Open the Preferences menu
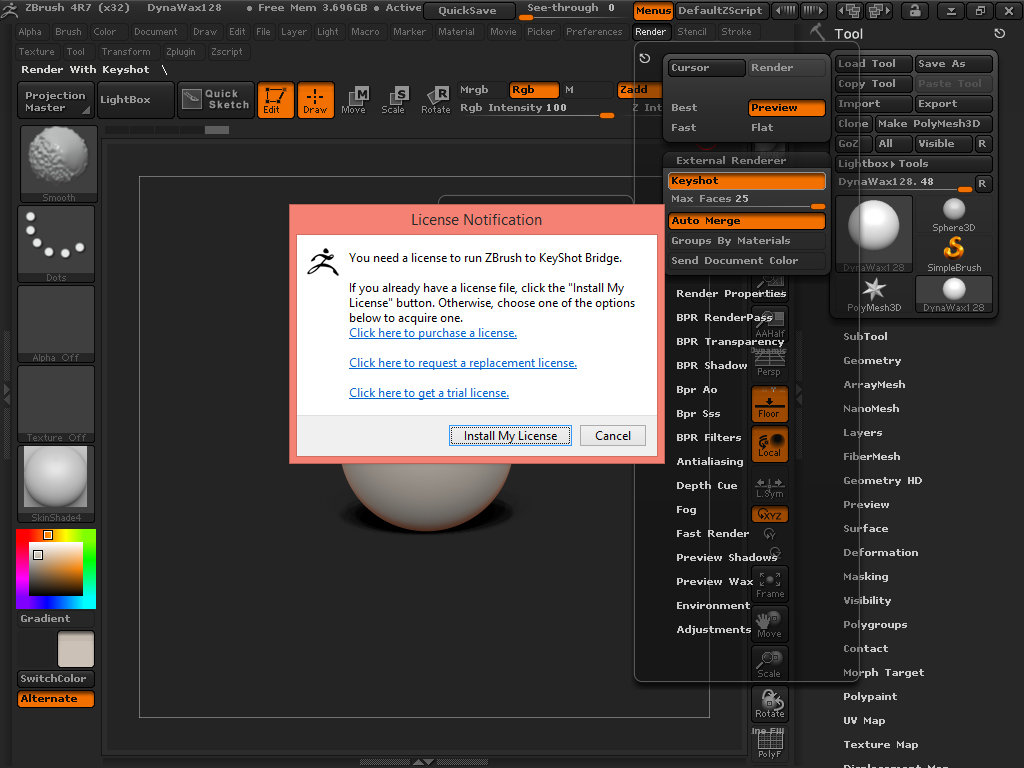Viewport: 1024px width, 768px height. pyautogui.click(x=594, y=32)
